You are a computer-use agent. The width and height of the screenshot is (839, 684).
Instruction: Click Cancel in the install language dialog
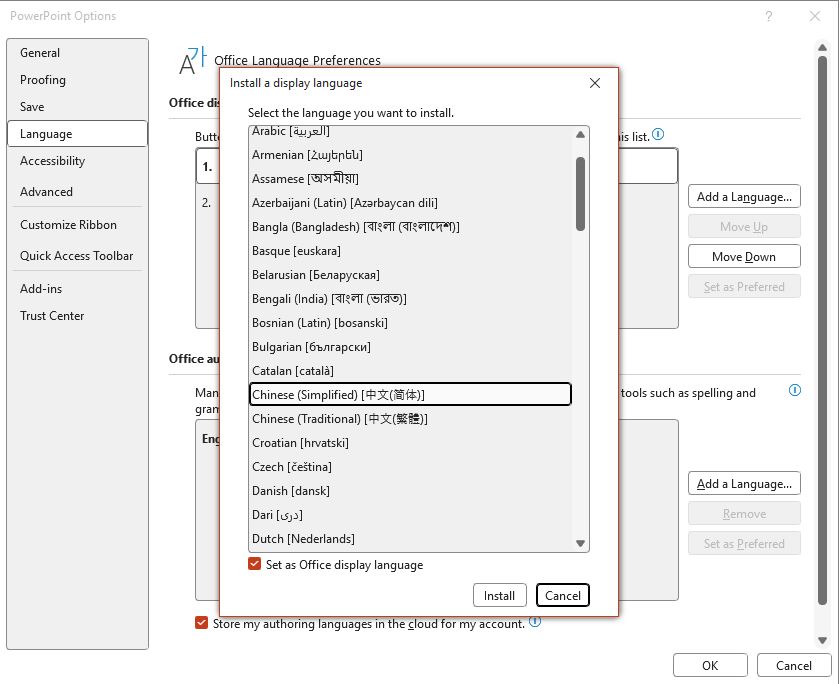(562, 595)
